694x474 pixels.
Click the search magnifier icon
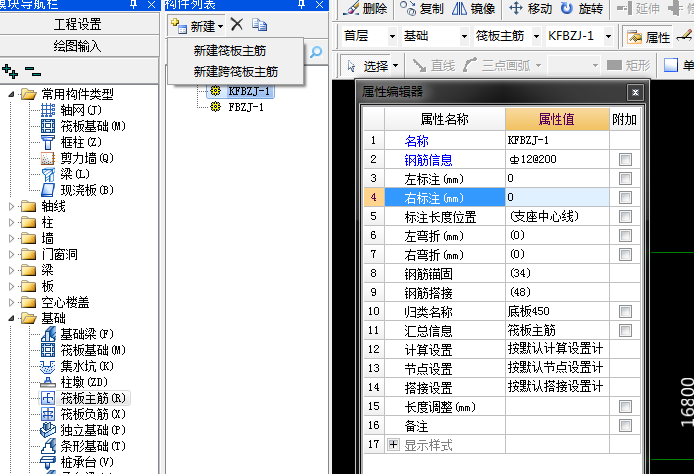tap(316, 52)
